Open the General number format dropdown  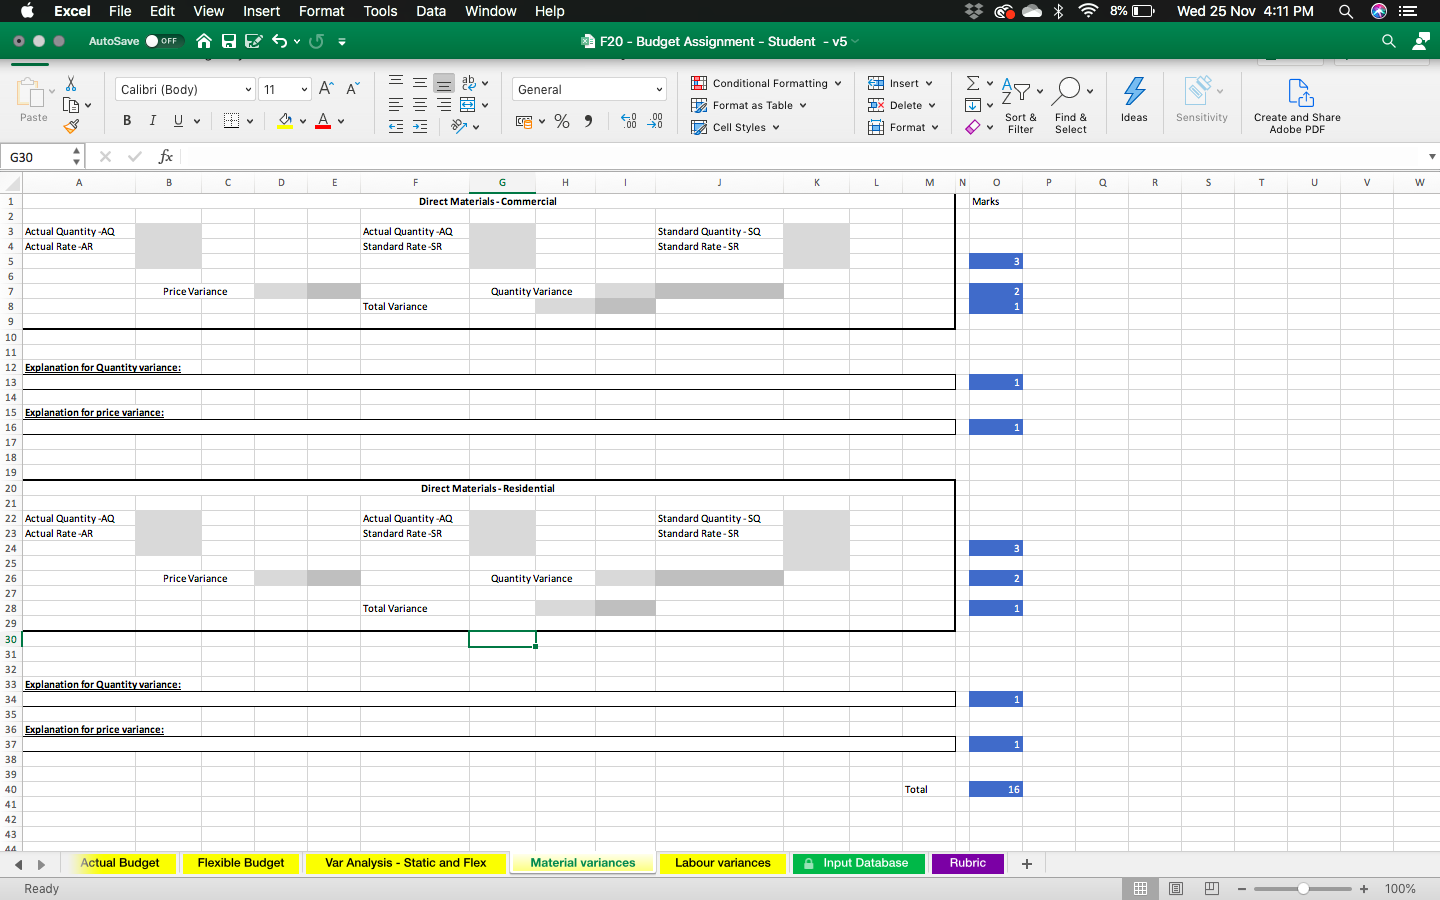[588, 89]
